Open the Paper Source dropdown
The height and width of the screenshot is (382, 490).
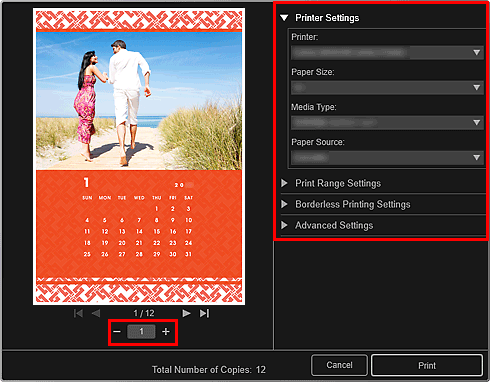tap(387, 158)
